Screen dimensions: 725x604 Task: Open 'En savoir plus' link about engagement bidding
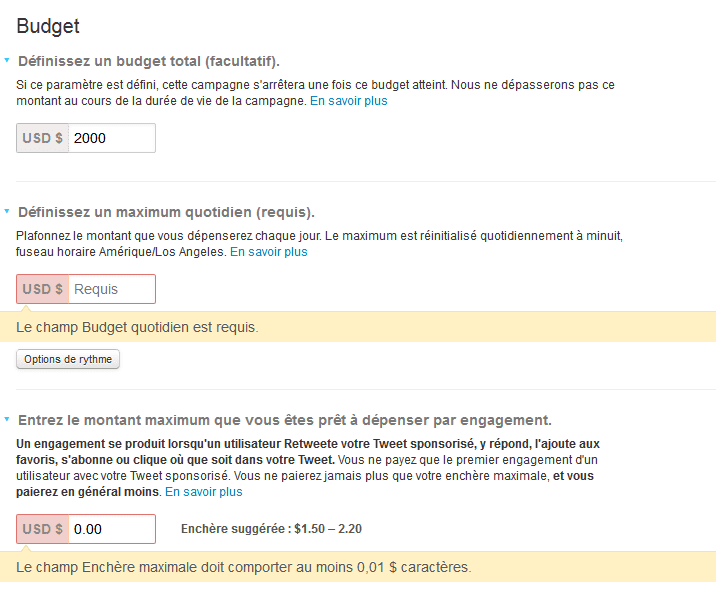203,492
